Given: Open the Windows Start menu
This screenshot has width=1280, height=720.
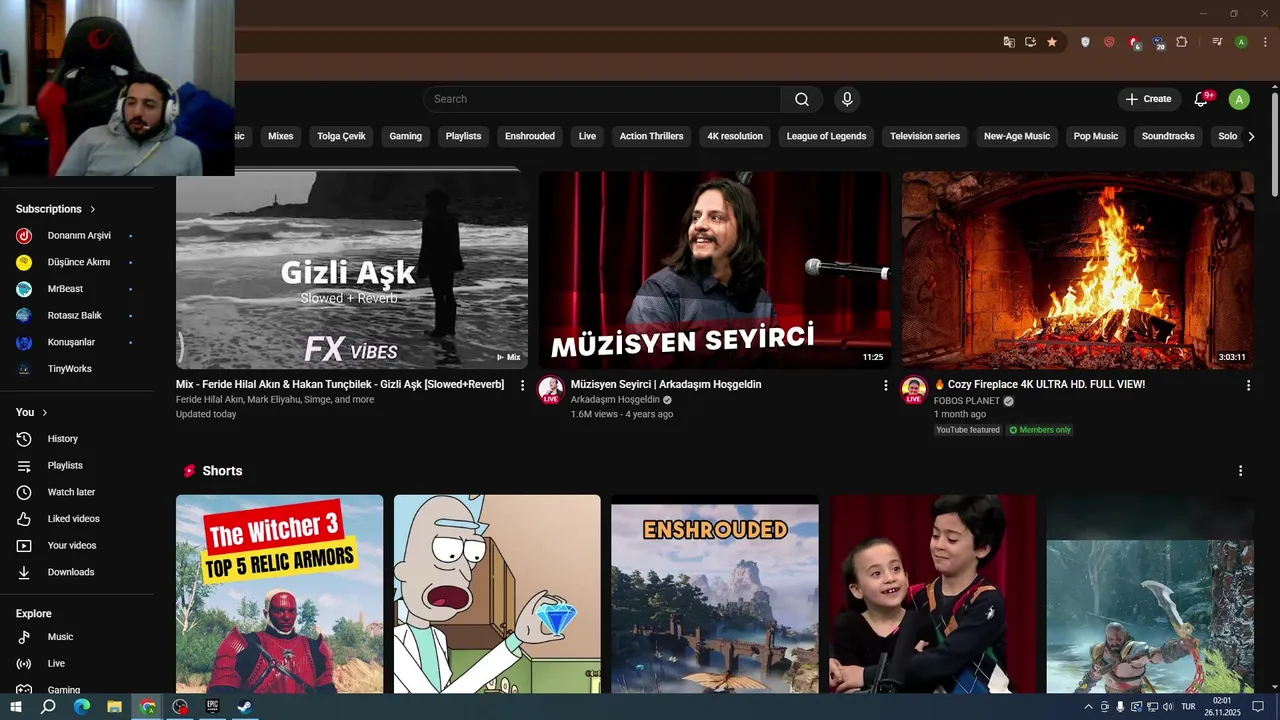Looking at the screenshot, I should 16,706.
